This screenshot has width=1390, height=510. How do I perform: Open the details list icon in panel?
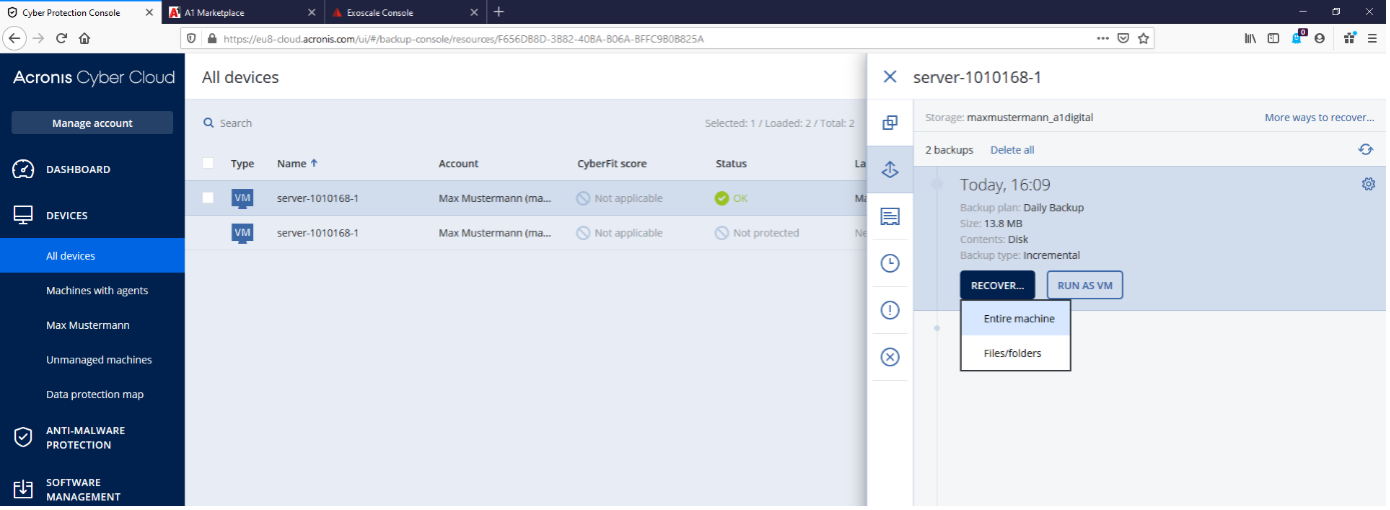889,216
